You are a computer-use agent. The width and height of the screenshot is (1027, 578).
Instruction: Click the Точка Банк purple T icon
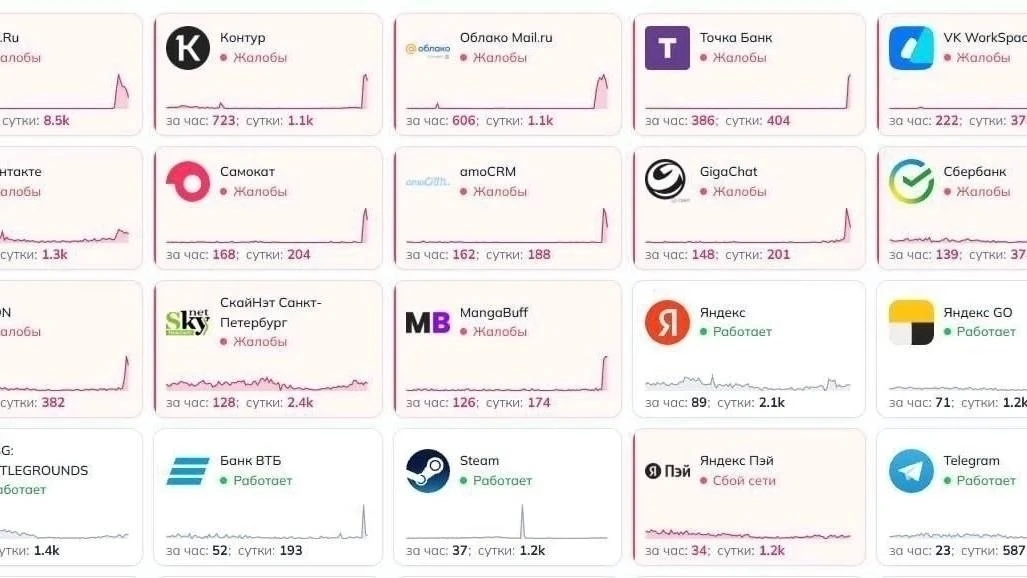(667, 48)
